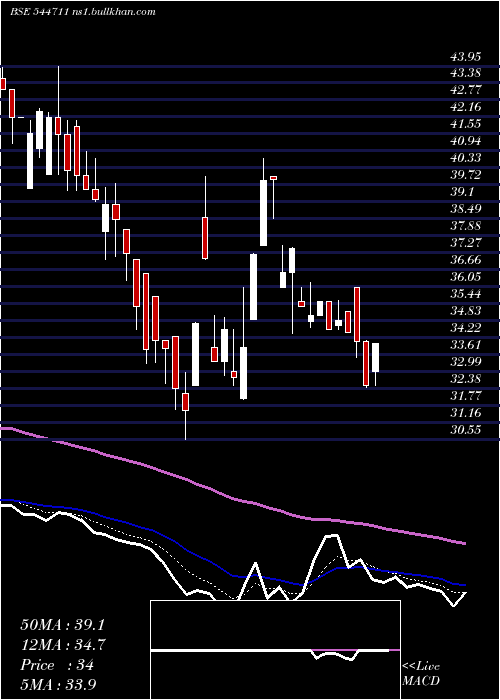Click the BSE 544711 ns1.bullkhan.com header text

tap(83, 12)
